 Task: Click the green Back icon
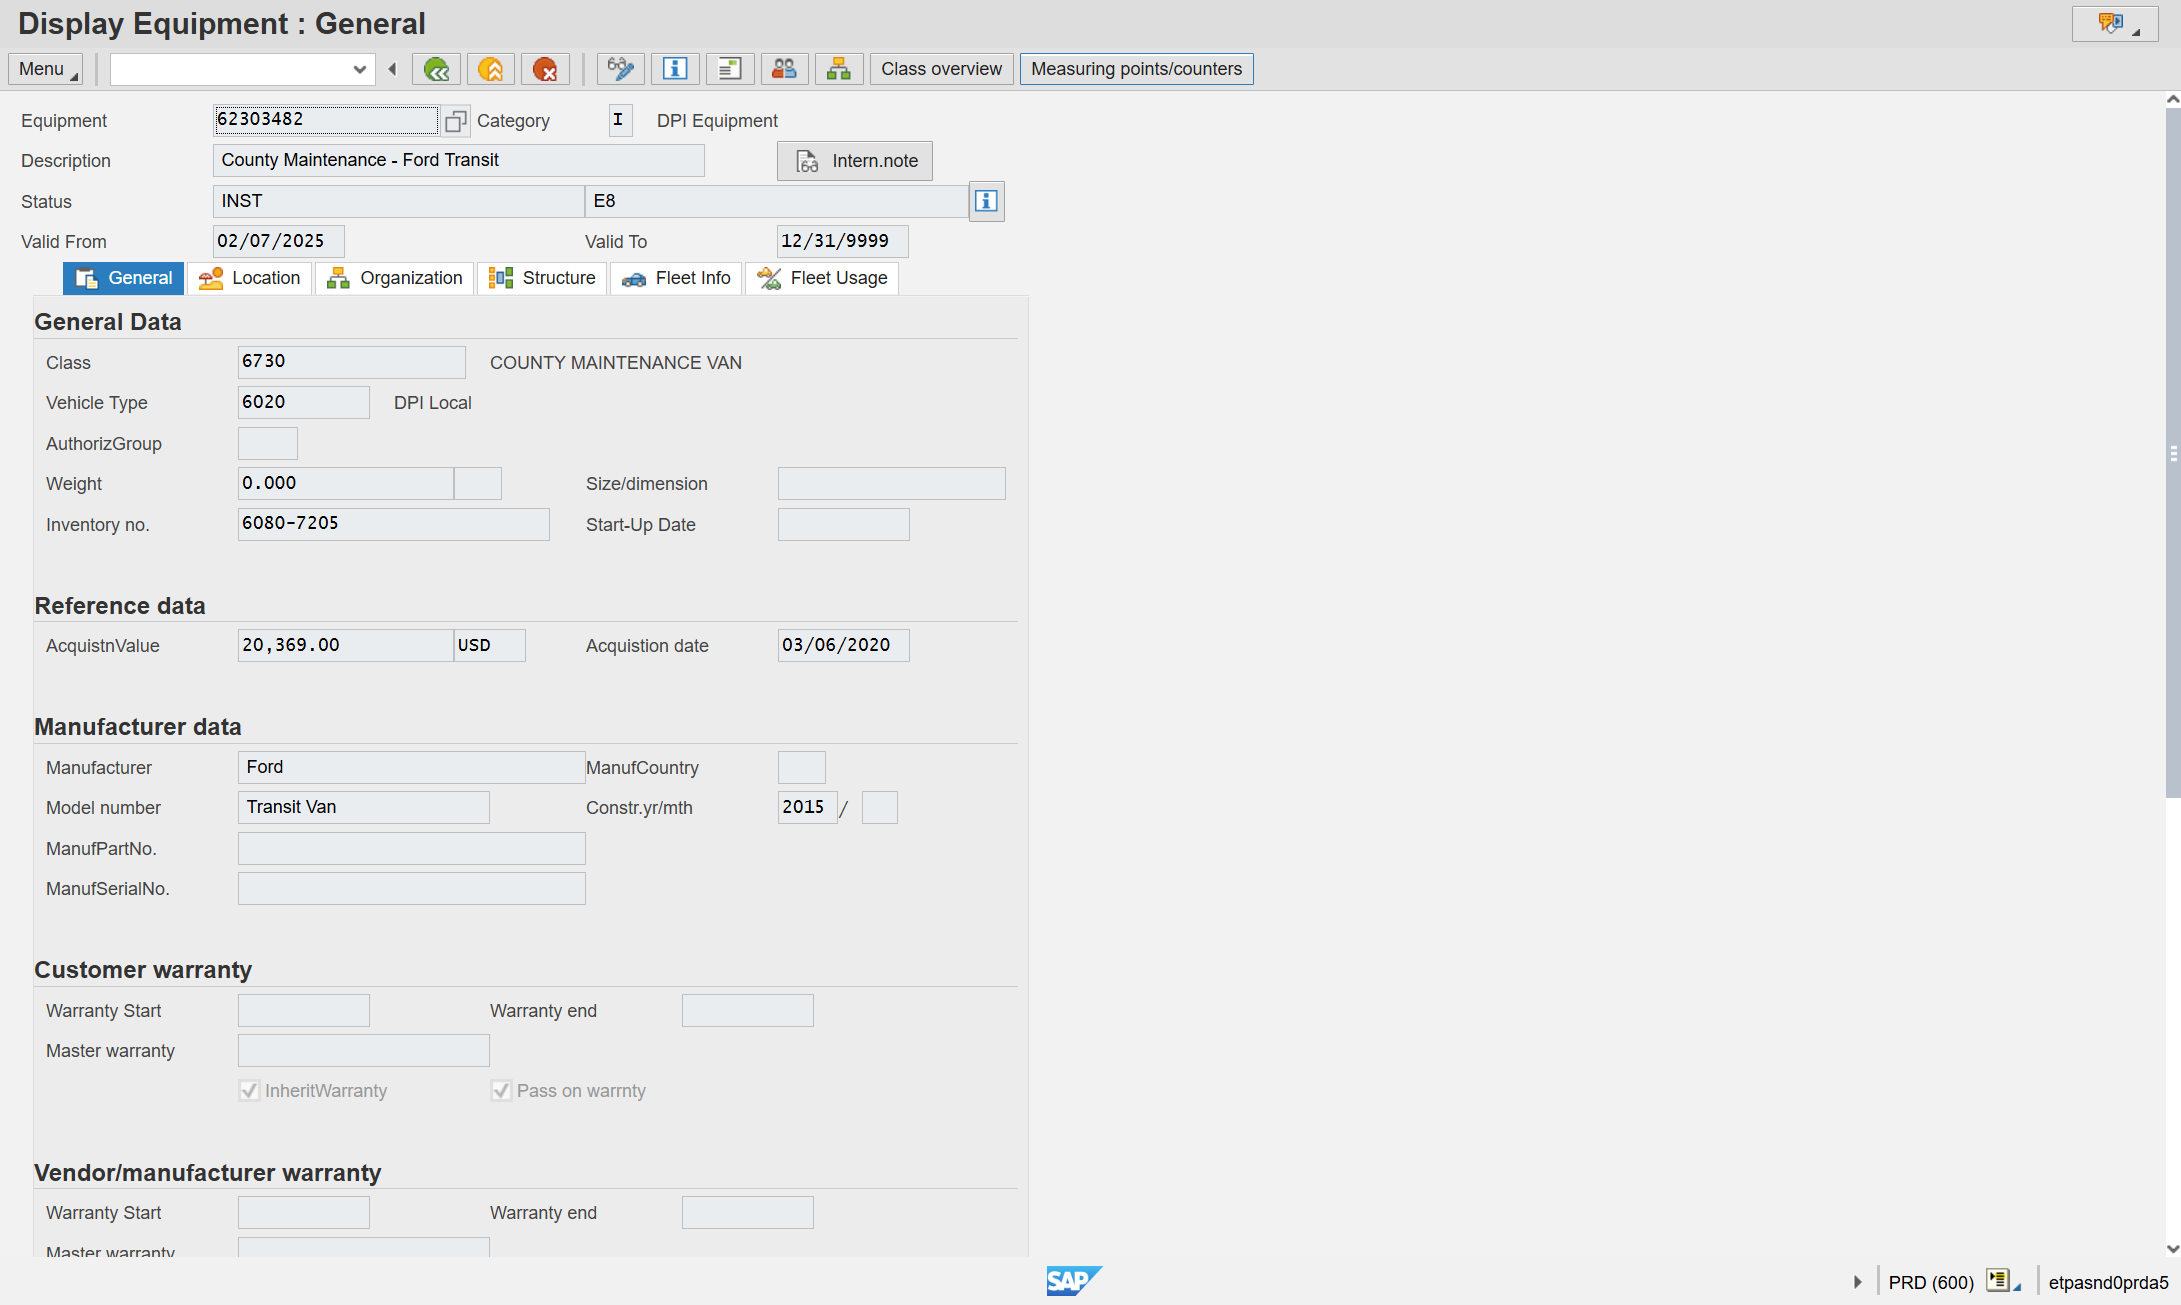click(x=436, y=69)
